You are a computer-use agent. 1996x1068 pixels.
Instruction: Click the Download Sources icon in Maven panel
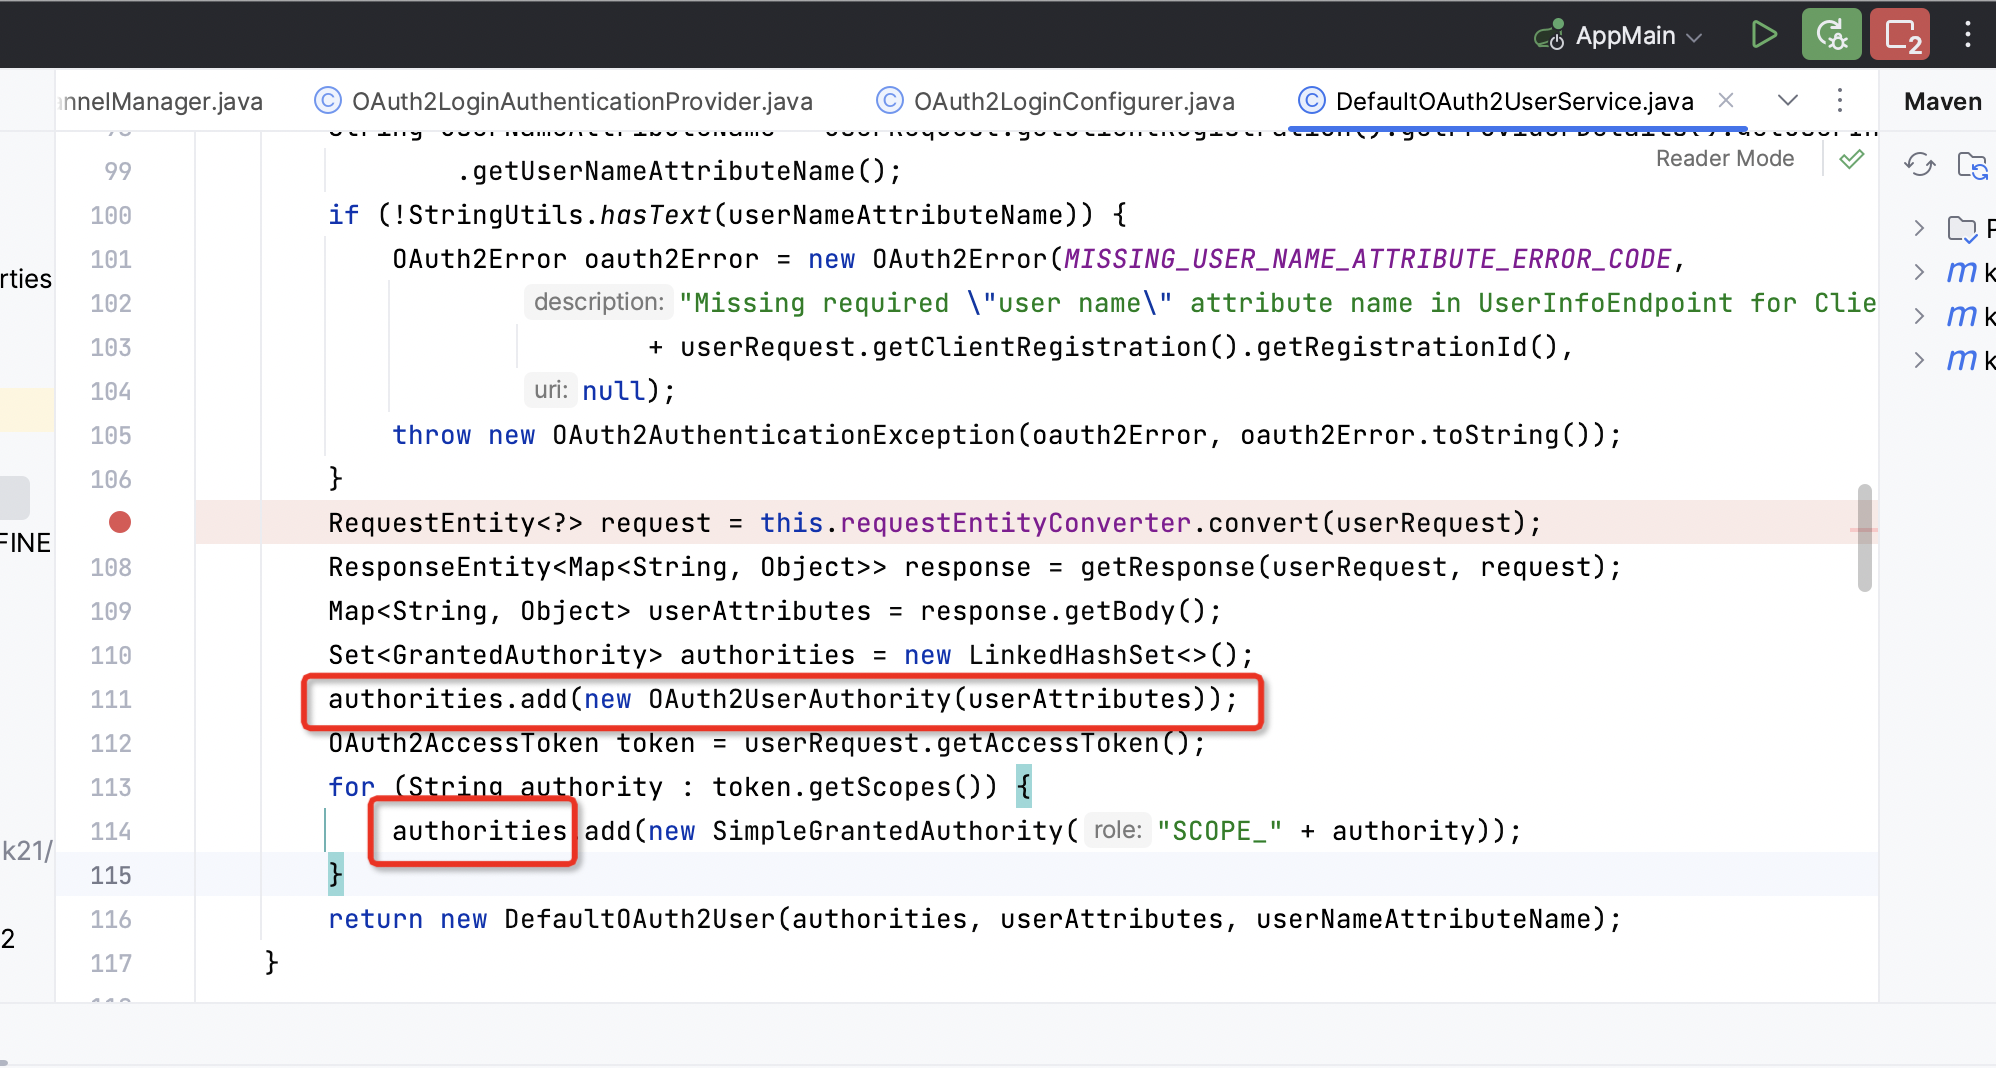[1975, 166]
